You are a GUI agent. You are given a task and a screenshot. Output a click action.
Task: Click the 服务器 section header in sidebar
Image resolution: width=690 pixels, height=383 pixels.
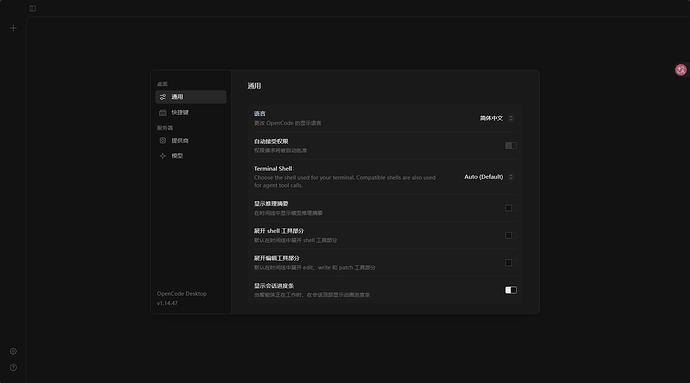pos(165,128)
